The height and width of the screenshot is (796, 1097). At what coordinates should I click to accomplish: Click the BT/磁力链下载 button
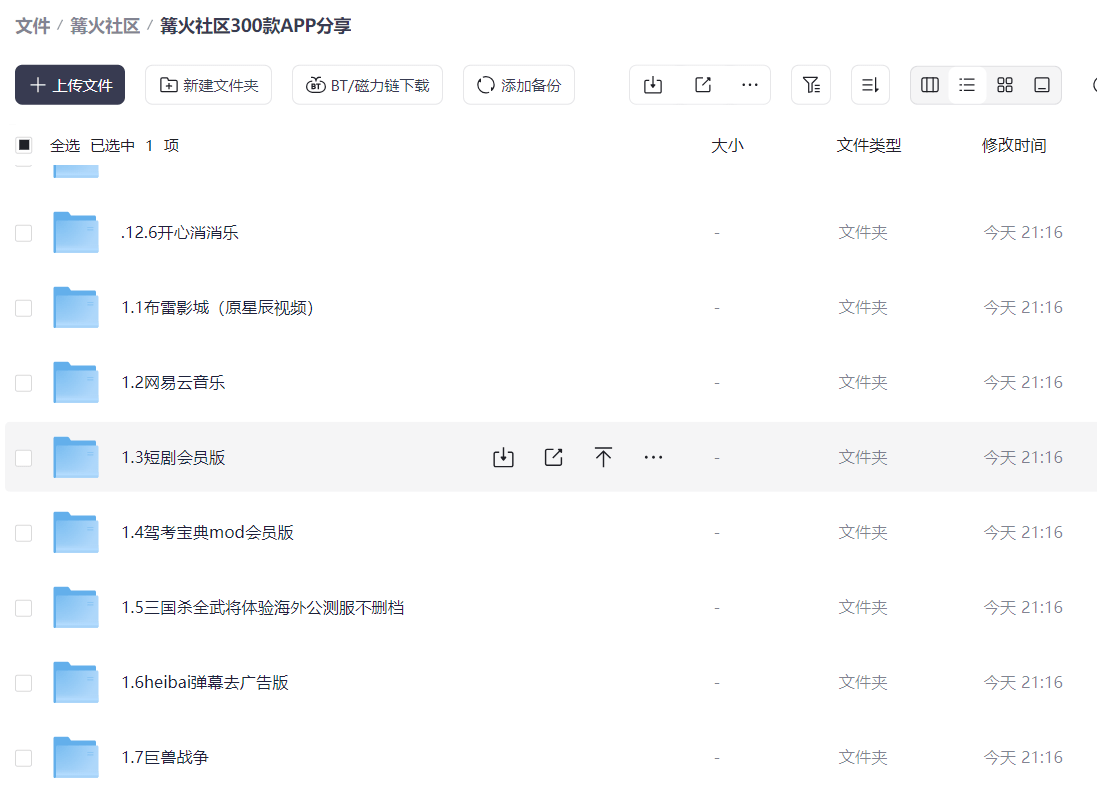point(367,85)
